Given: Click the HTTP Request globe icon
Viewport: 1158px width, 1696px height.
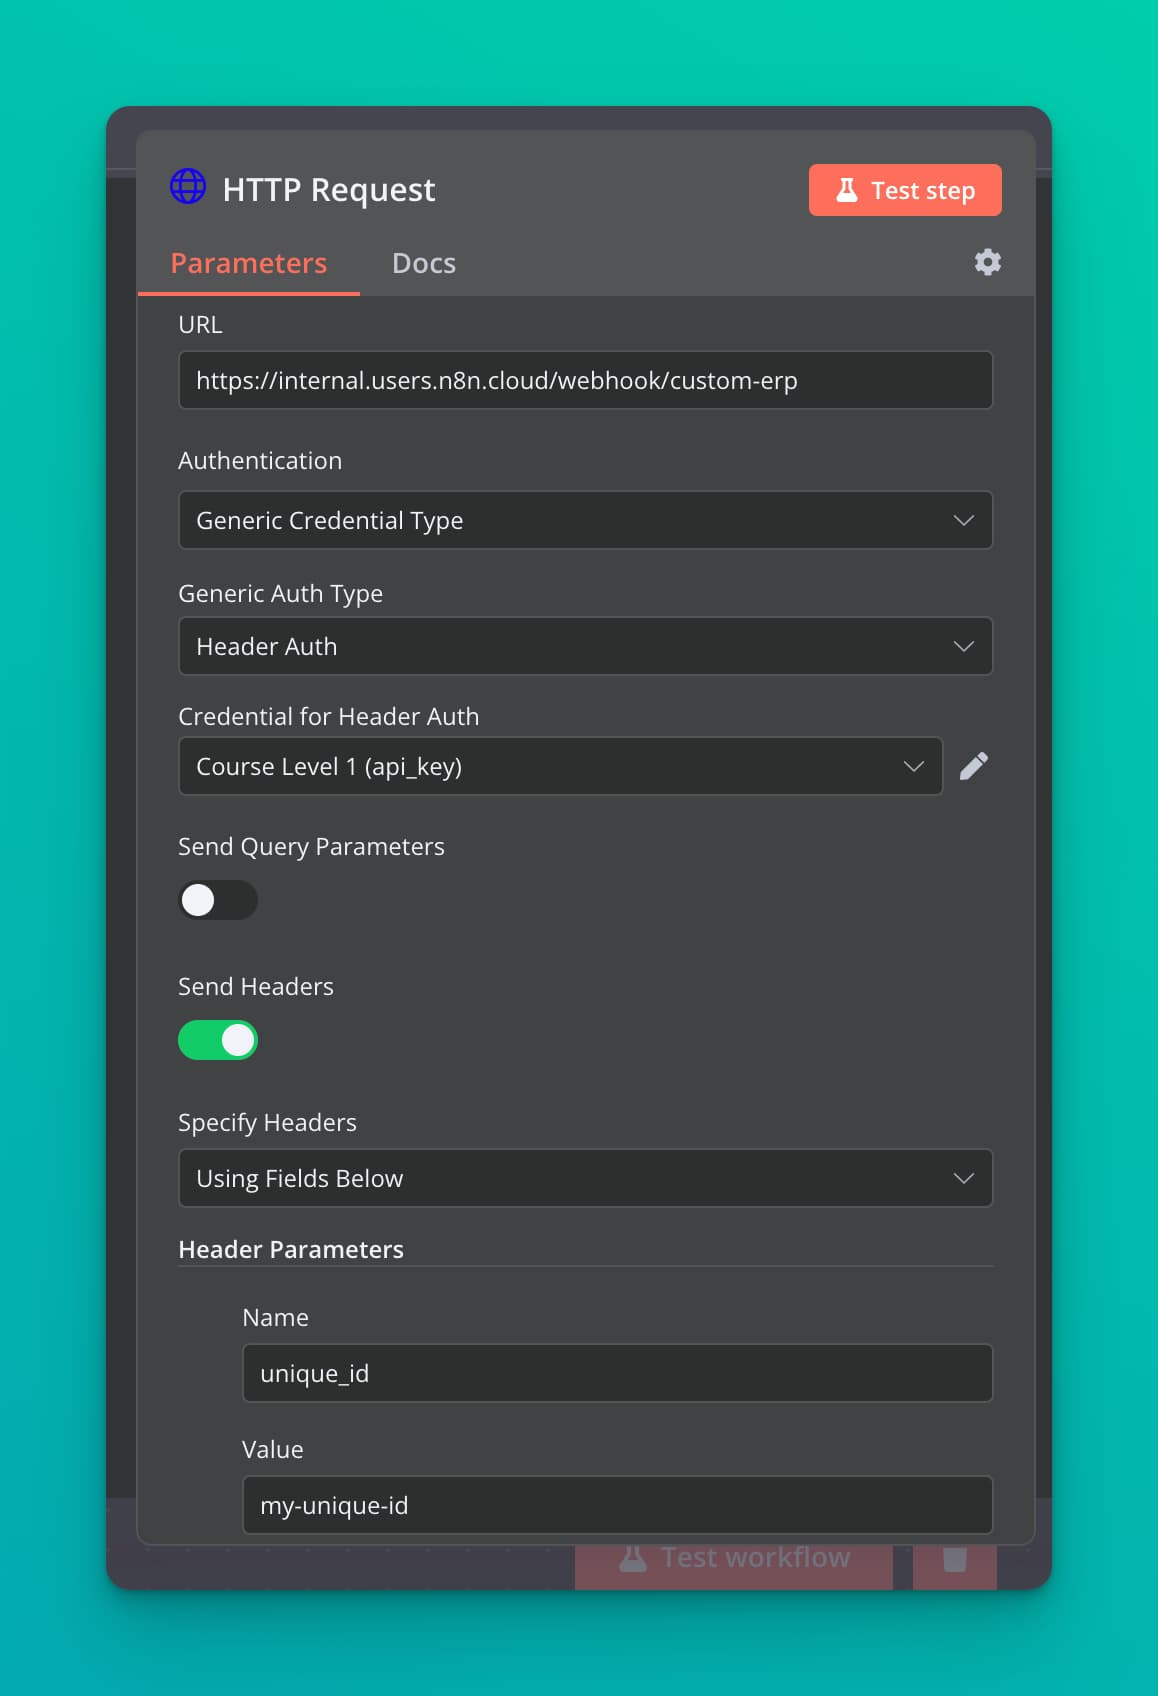Looking at the screenshot, I should [188, 186].
